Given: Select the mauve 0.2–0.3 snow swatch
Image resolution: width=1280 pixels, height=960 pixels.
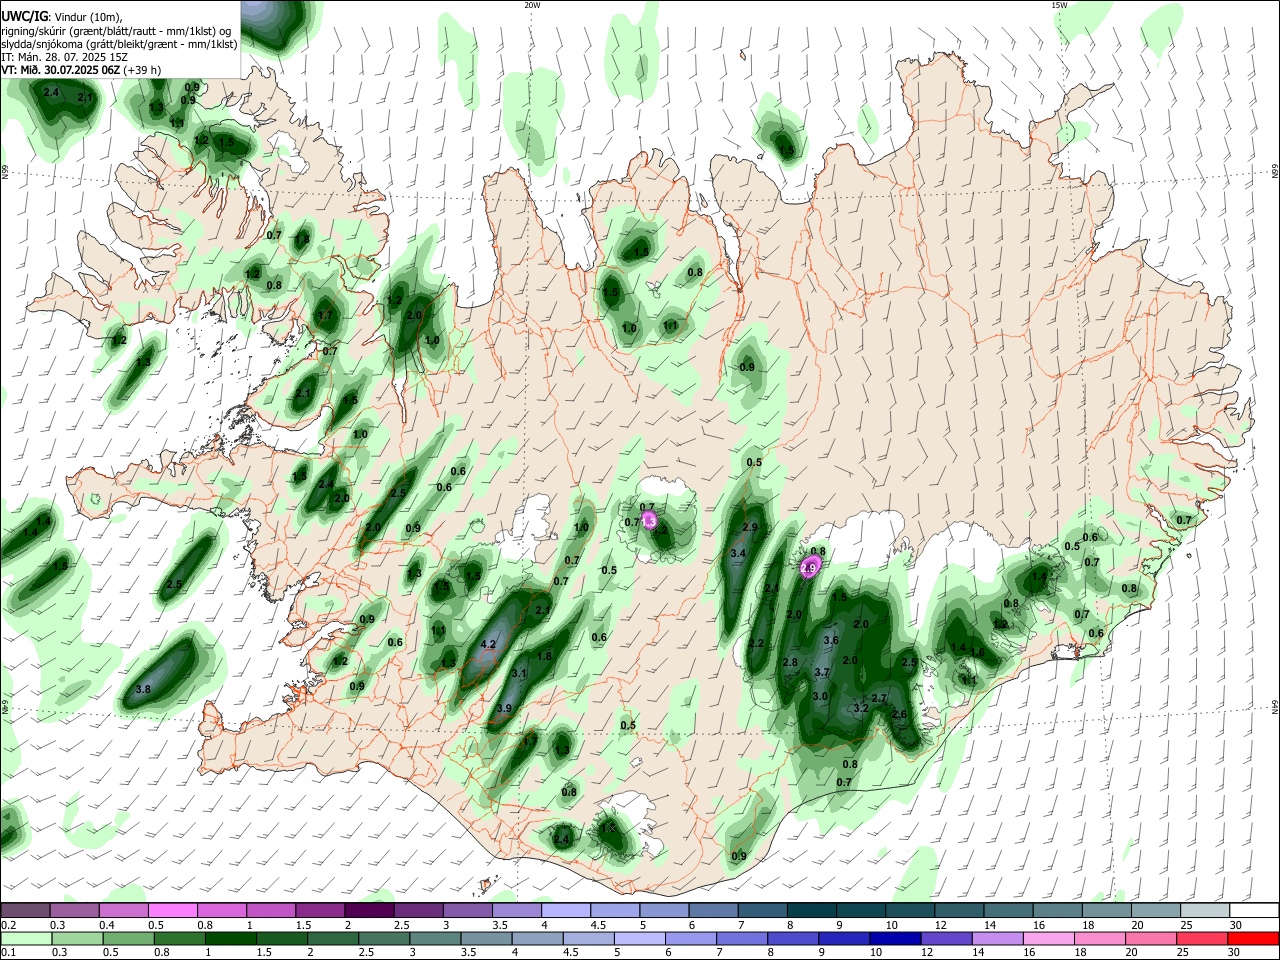Looking at the screenshot, I should click(x=26, y=910).
